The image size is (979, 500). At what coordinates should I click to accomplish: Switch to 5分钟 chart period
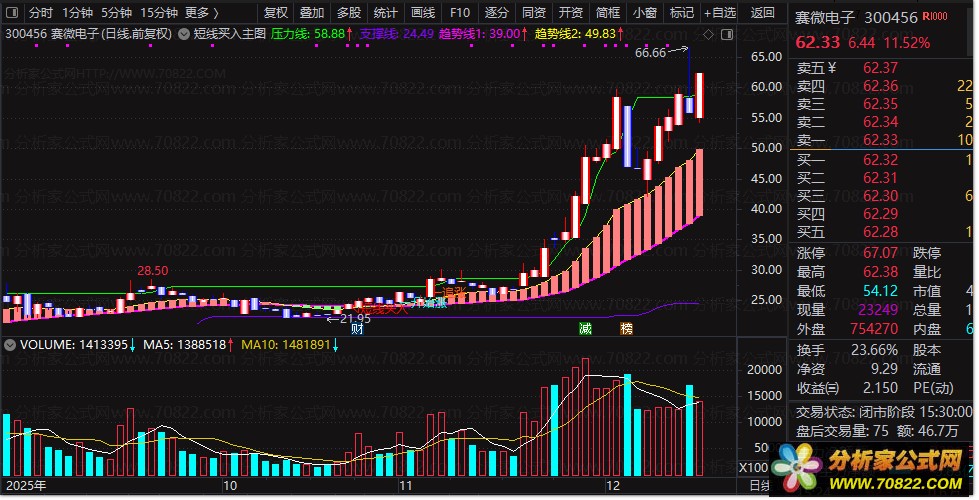pos(116,12)
